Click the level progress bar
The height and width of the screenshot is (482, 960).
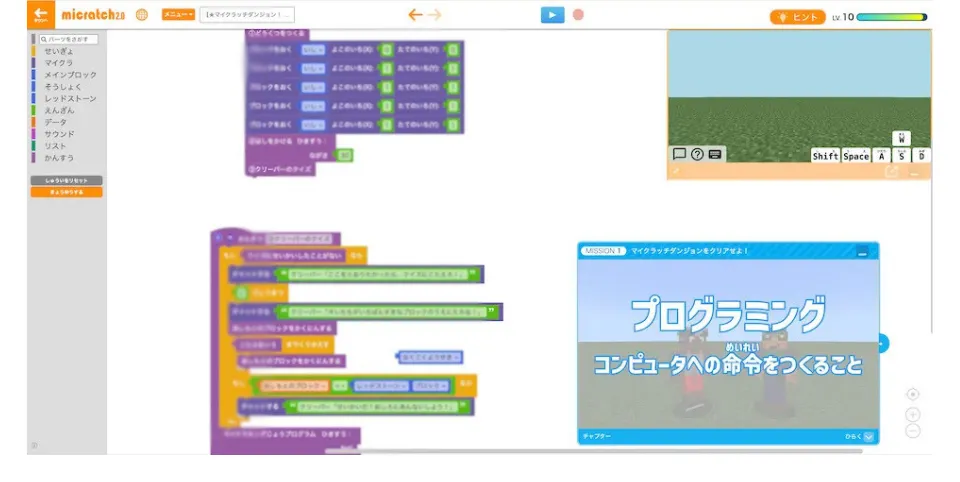point(891,17)
